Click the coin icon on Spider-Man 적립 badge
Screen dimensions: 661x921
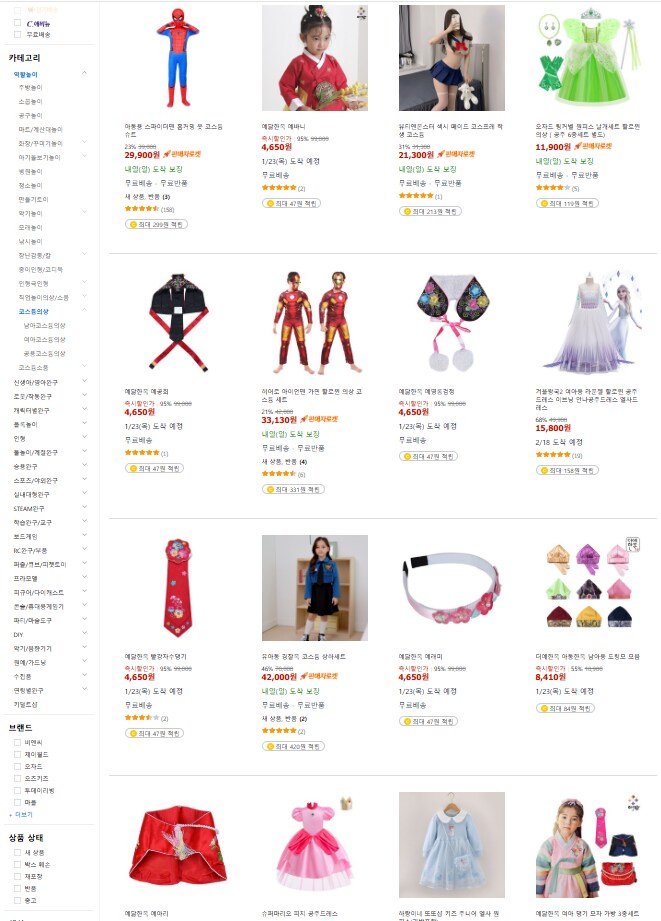click(x=133, y=224)
